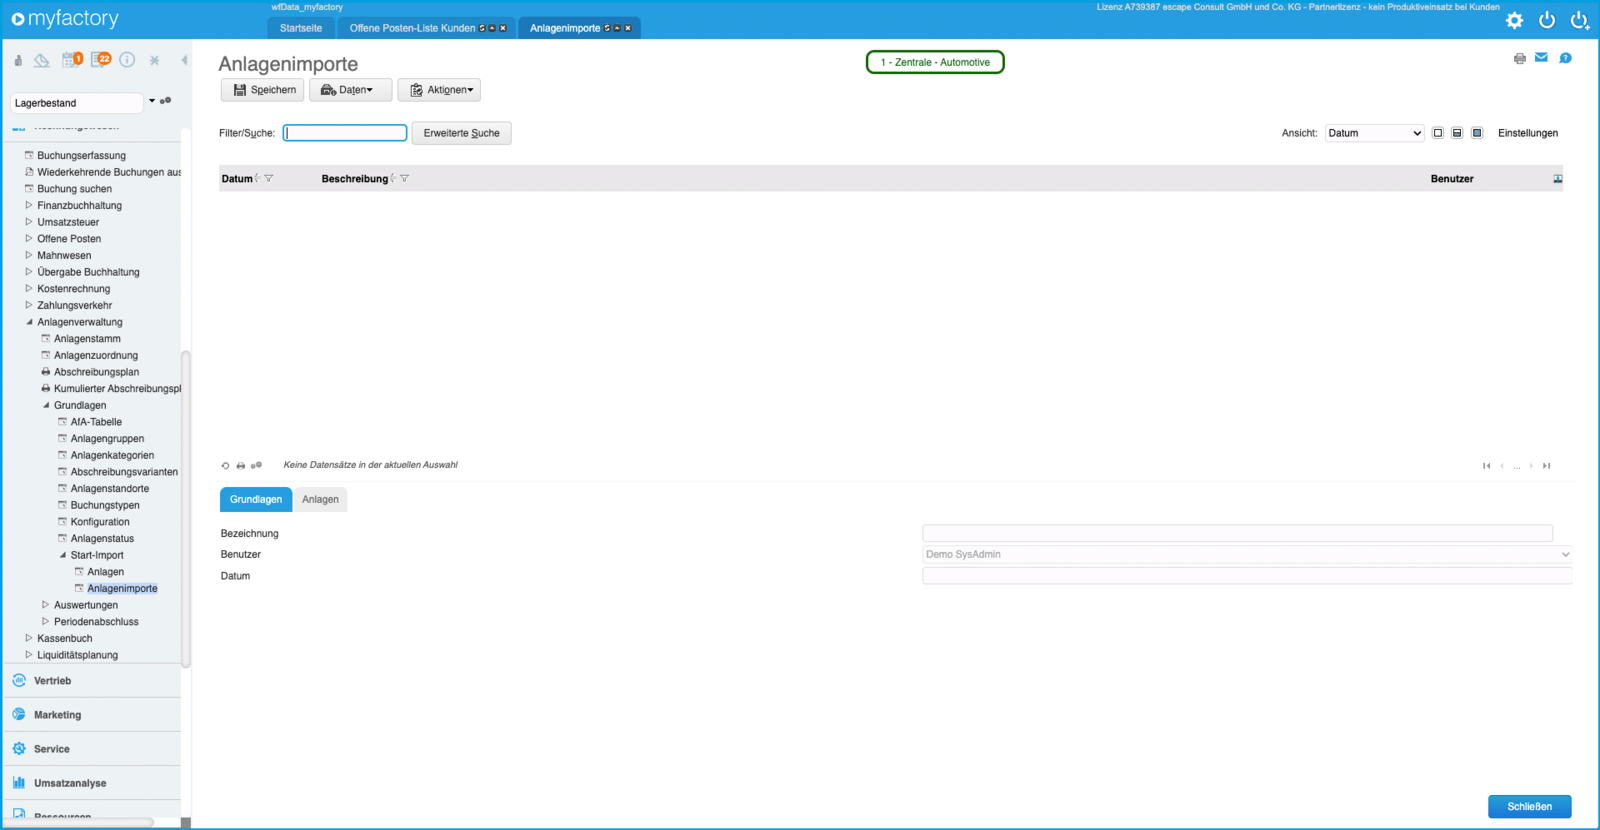Image resolution: width=1600 pixels, height=830 pixels.
Task: Open the Benutzer Demo SysAdmin dropdown
Action: [1246, 554]
